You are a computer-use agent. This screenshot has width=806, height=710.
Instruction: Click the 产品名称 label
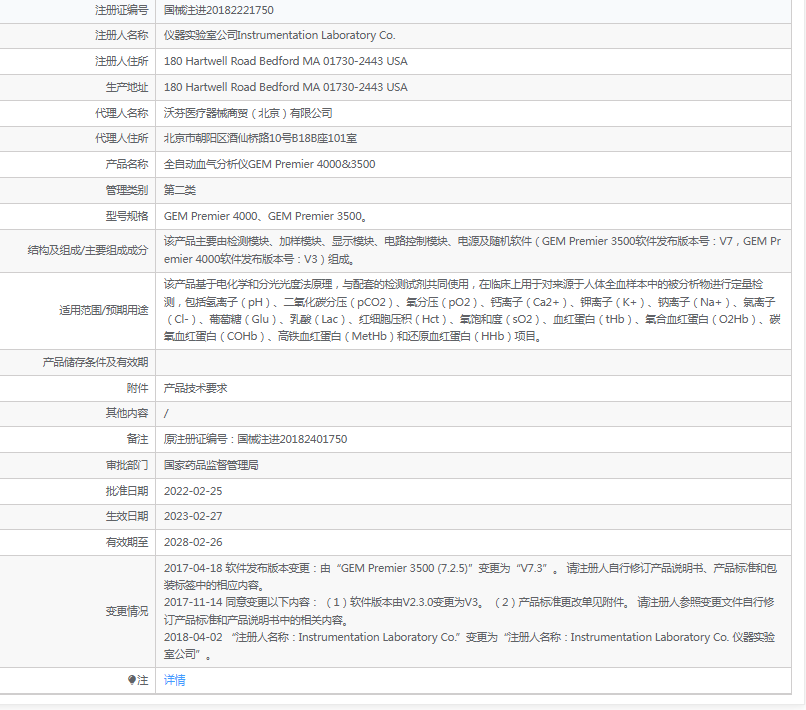127,165
